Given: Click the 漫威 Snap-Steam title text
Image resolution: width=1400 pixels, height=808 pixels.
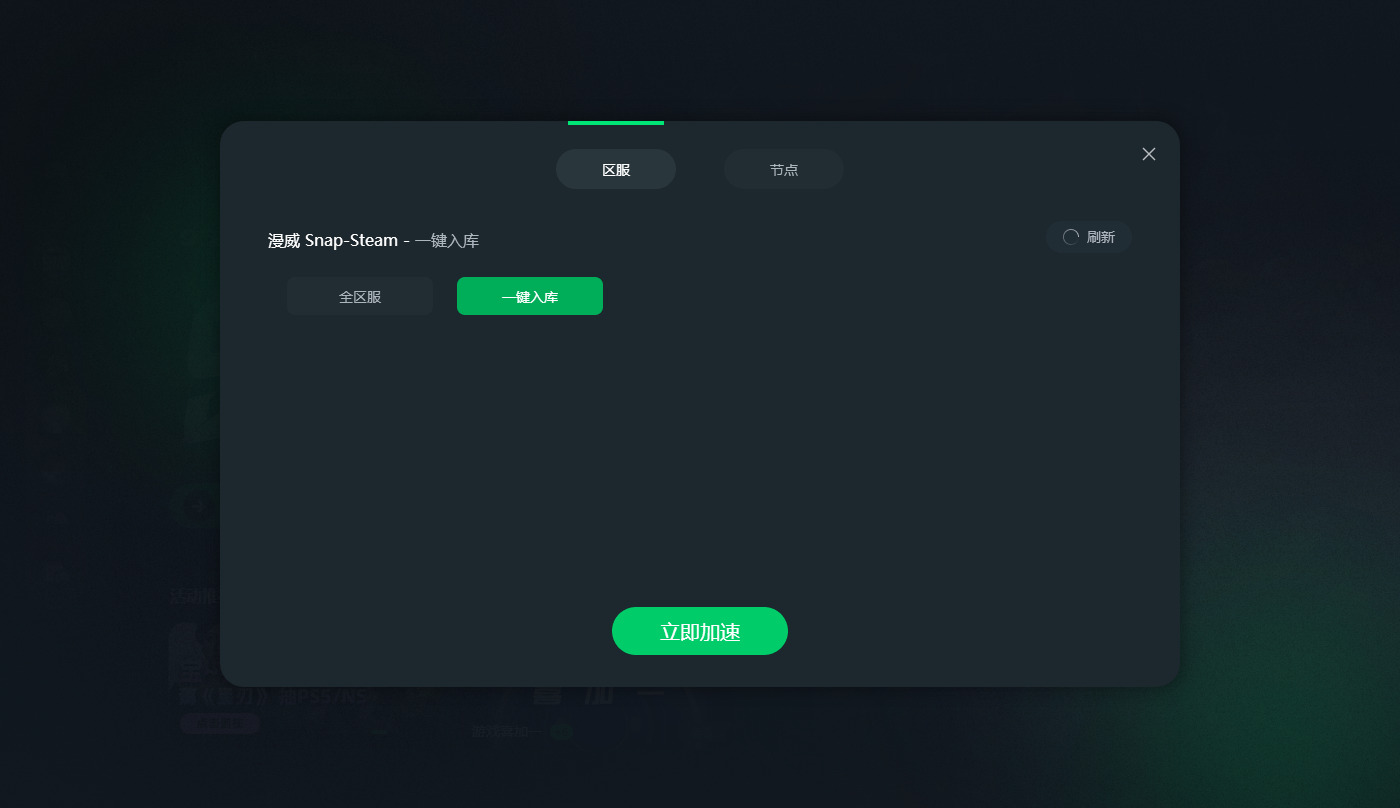Looking at the screenshot, I should click(333, 241).
